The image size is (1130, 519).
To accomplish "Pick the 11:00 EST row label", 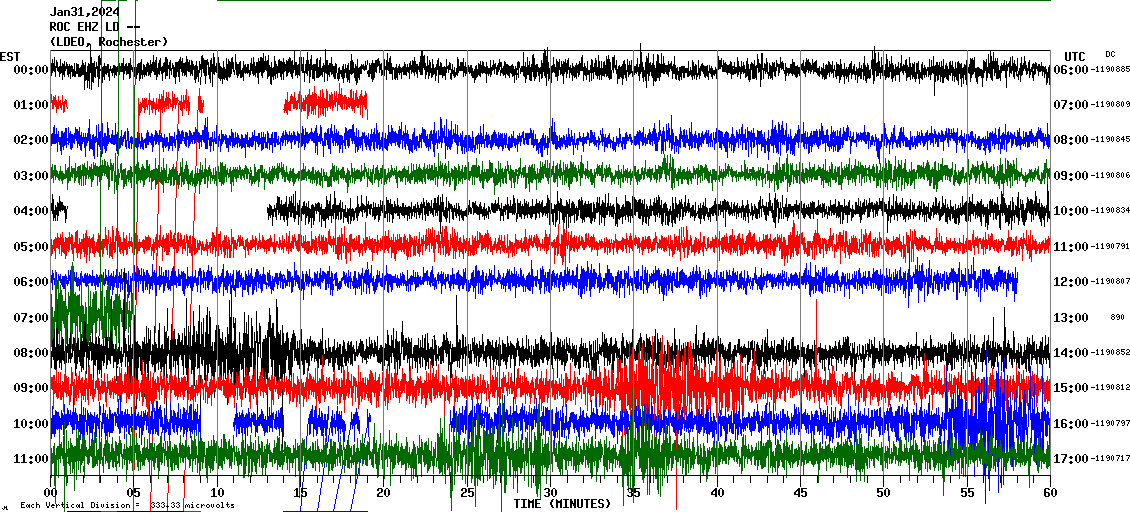I will tap(30, 459).
